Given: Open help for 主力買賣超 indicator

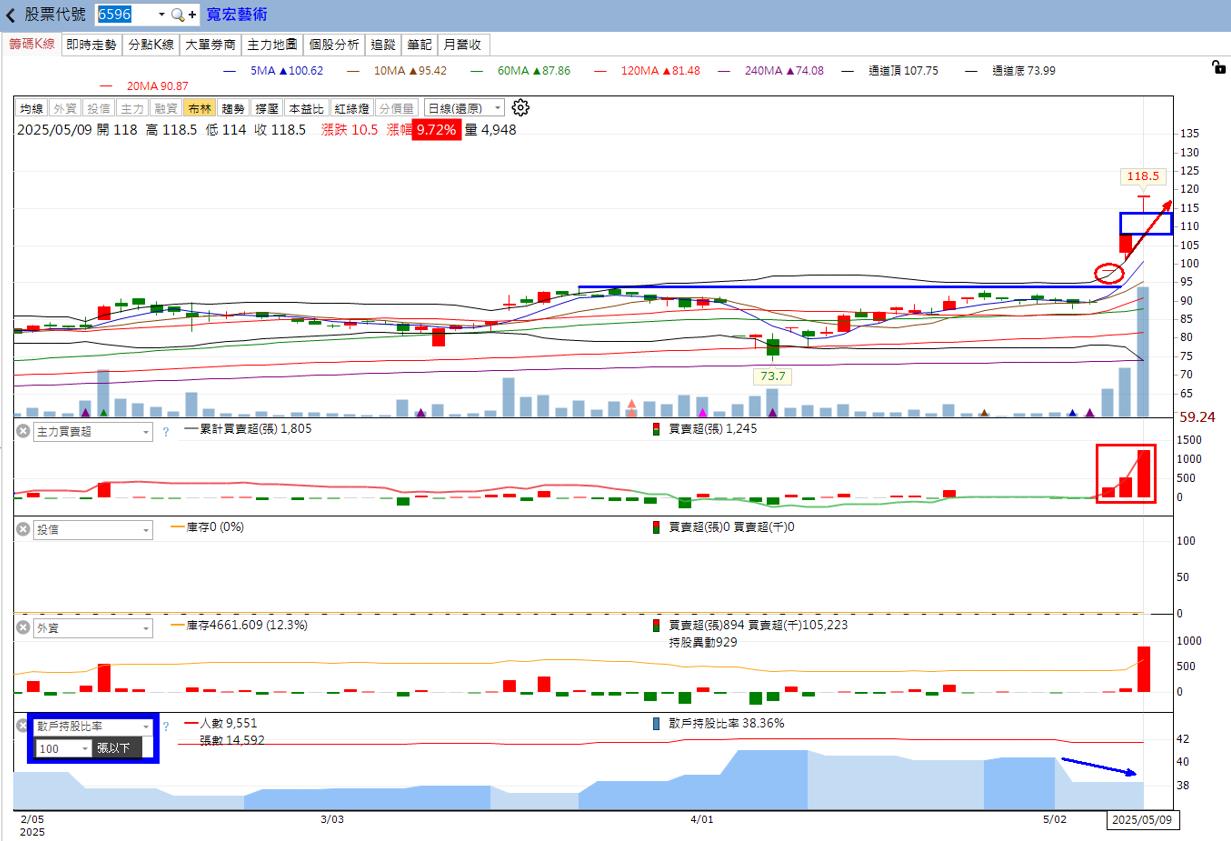Looking at the screenshot, I should 166,431.
